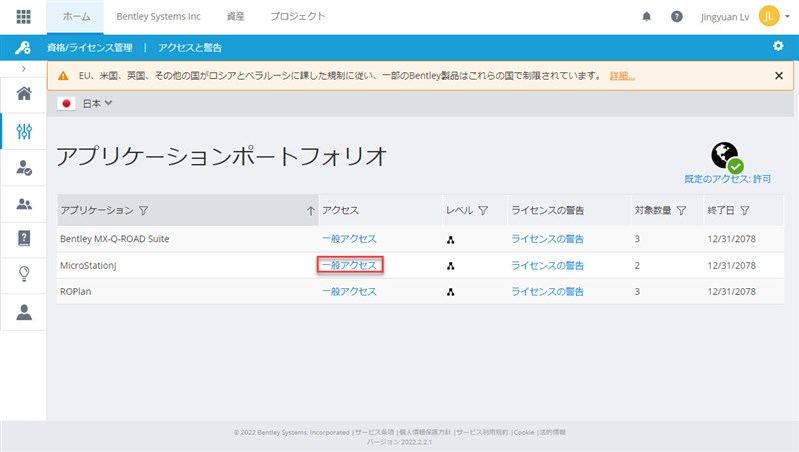Open 資格/ライセンス管理 in the blue bar
Image resolution: width=799 pixels, height=452 pixels.
click(x=90, y=48)
